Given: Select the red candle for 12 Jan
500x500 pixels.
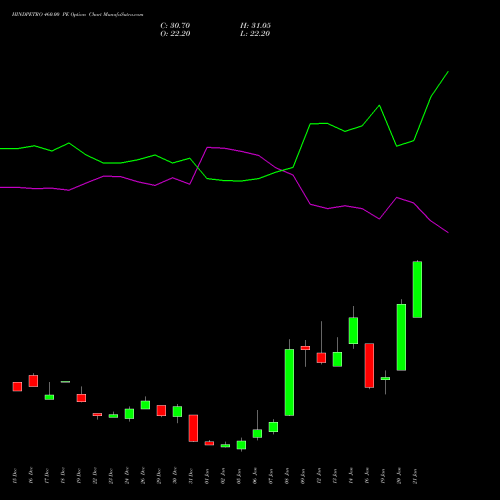Looking at the screenshot, I should (321, 358).
